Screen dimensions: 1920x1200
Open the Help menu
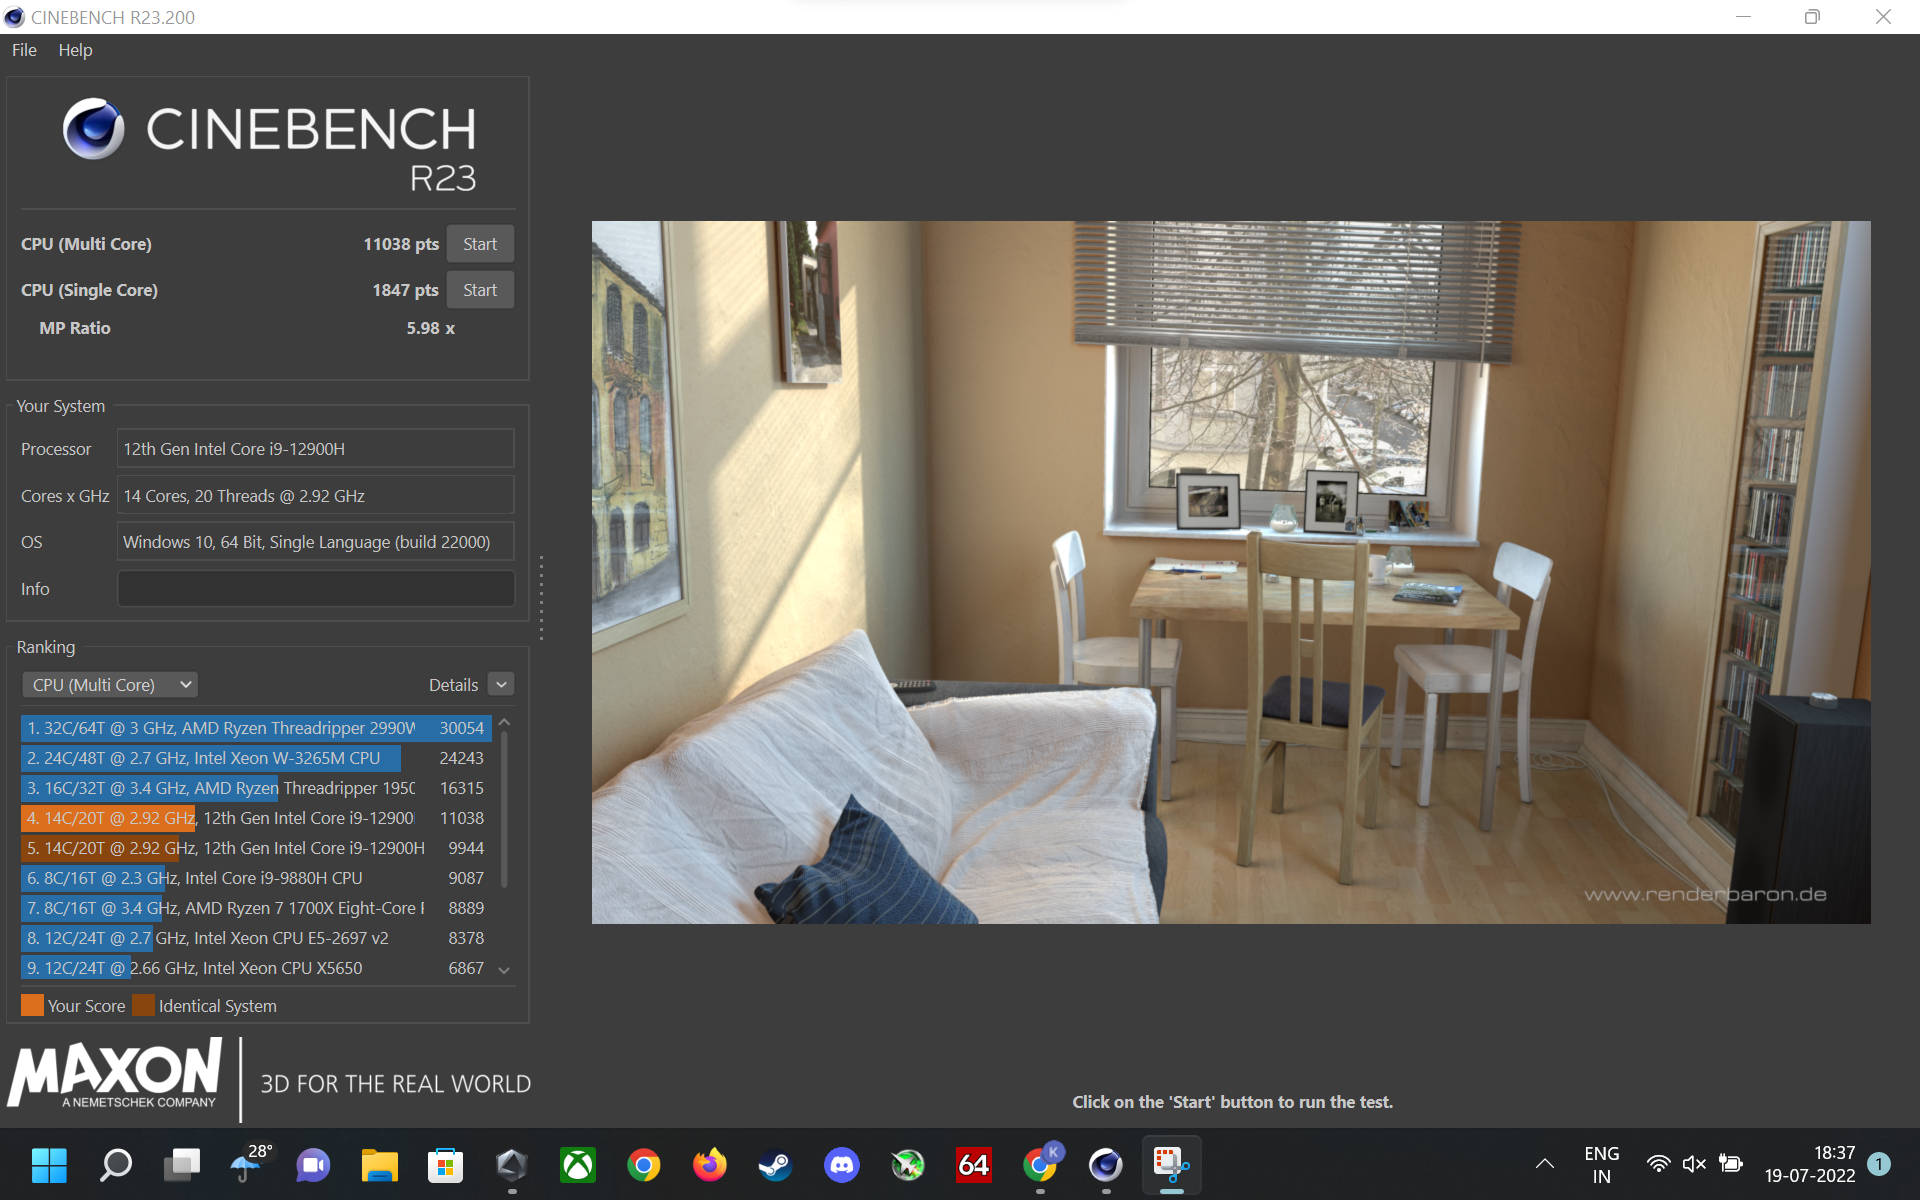point(75,50)
